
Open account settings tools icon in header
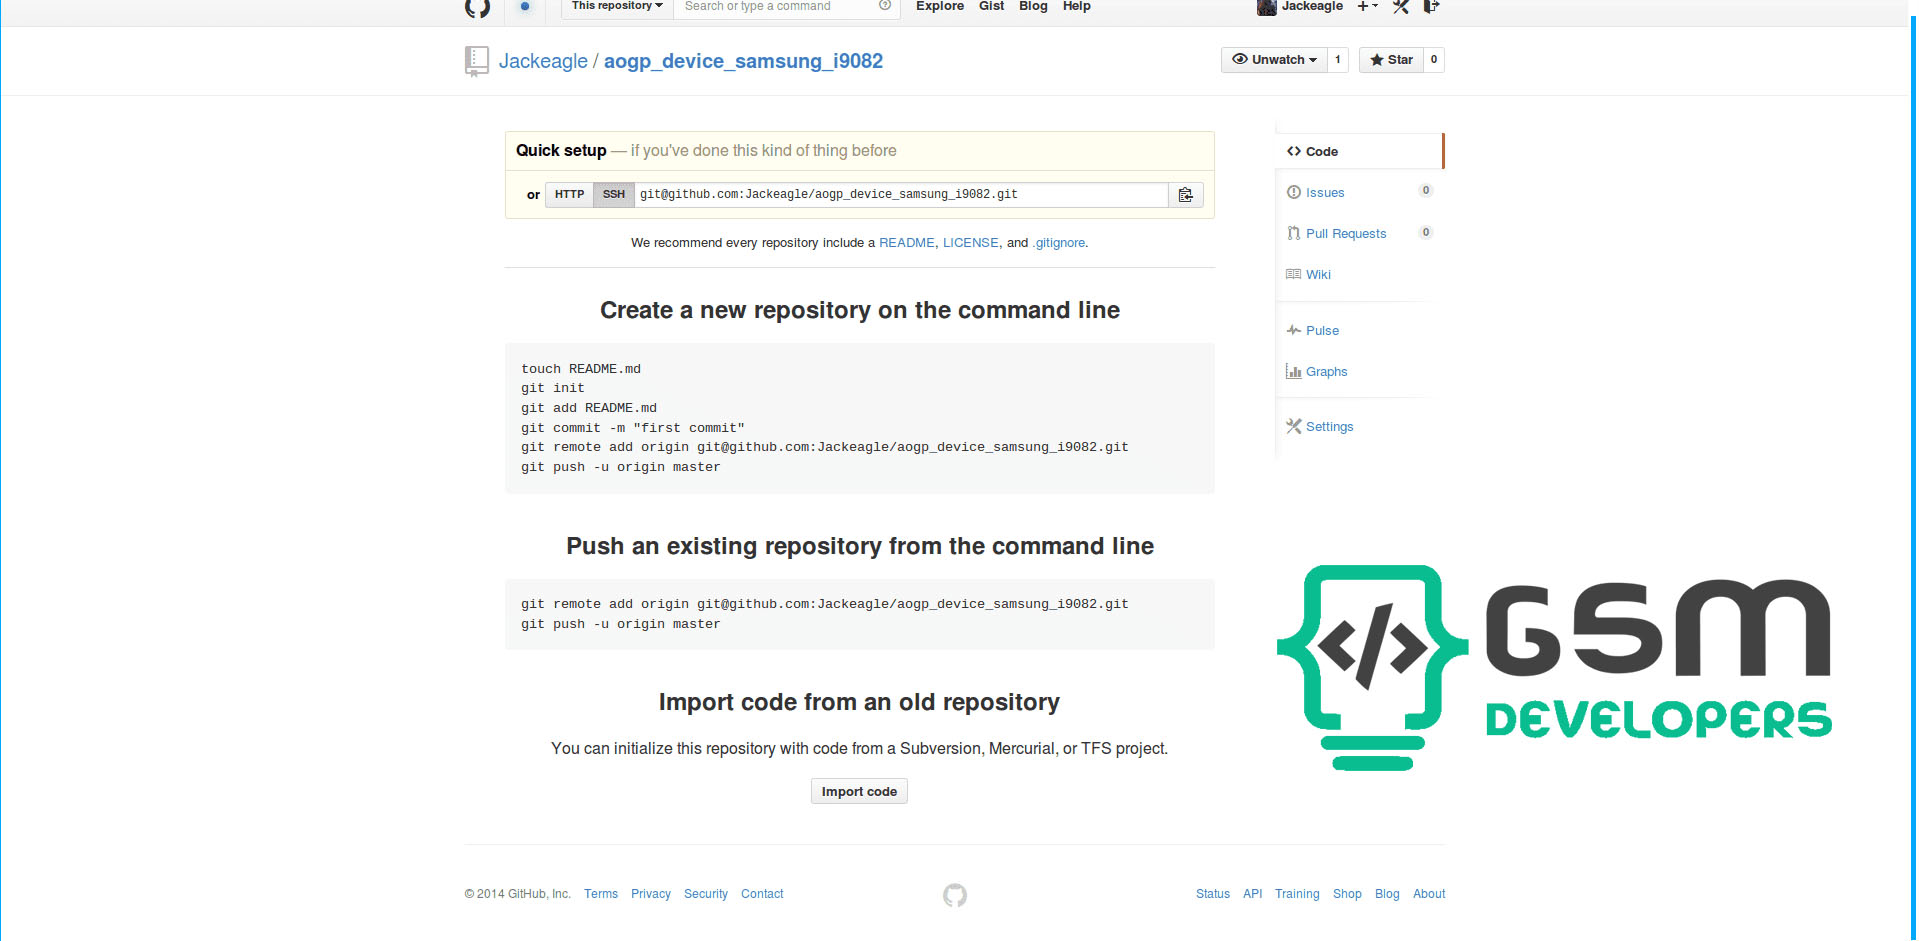coord(1401,6)
